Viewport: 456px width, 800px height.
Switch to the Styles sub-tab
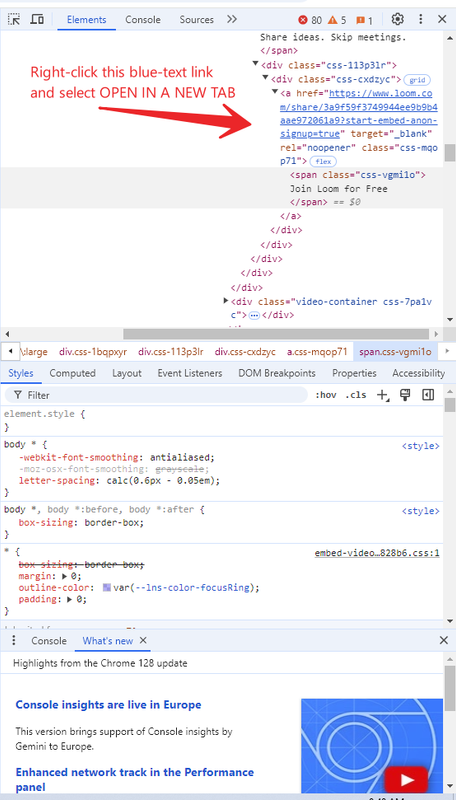[20, 373]
